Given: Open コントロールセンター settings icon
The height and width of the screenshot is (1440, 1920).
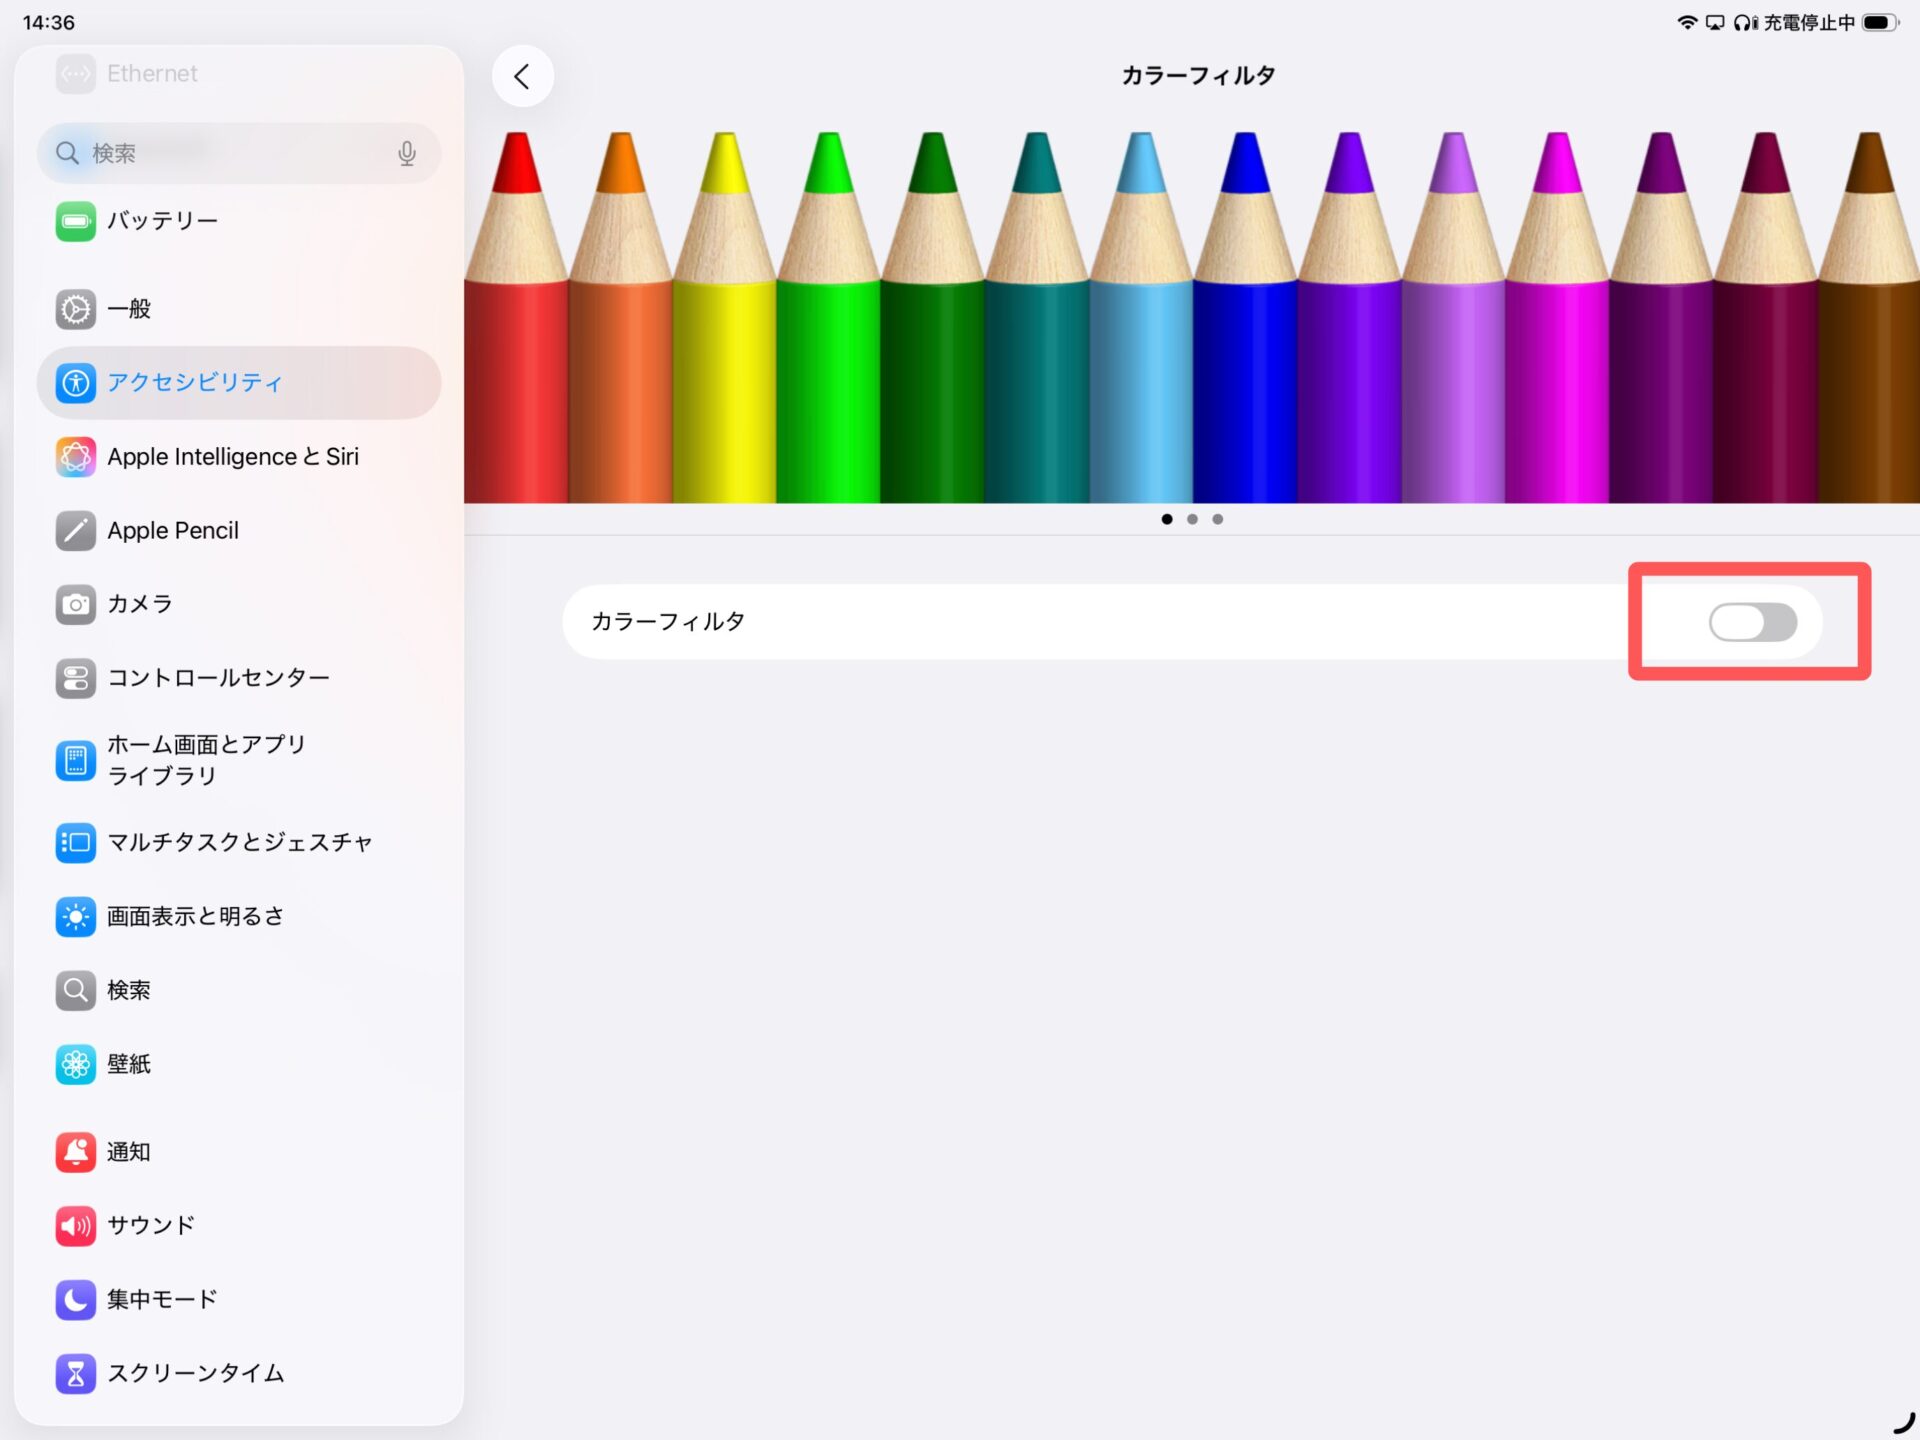Looking at the screenshot, I should tap(76, 678).
